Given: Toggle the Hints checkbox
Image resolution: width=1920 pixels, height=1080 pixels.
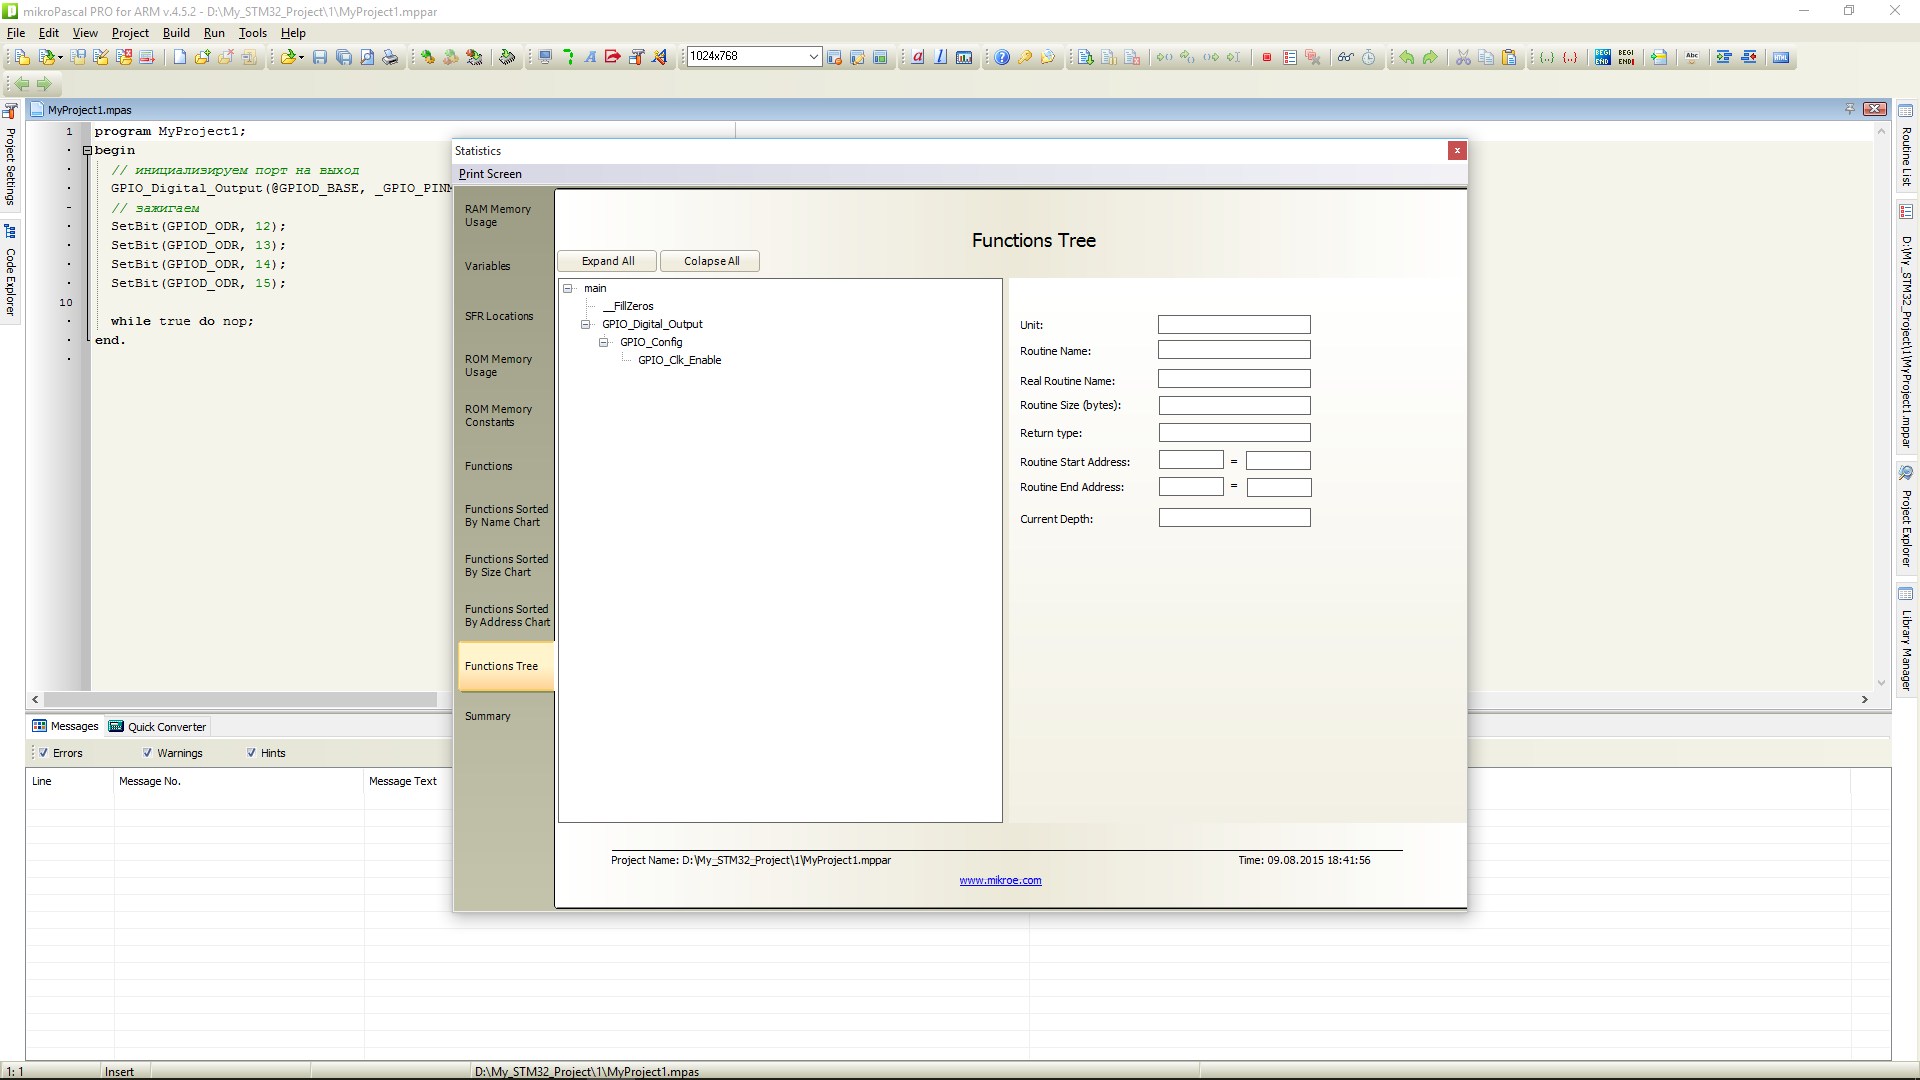Looking at the screenshot, I should 252,753.
